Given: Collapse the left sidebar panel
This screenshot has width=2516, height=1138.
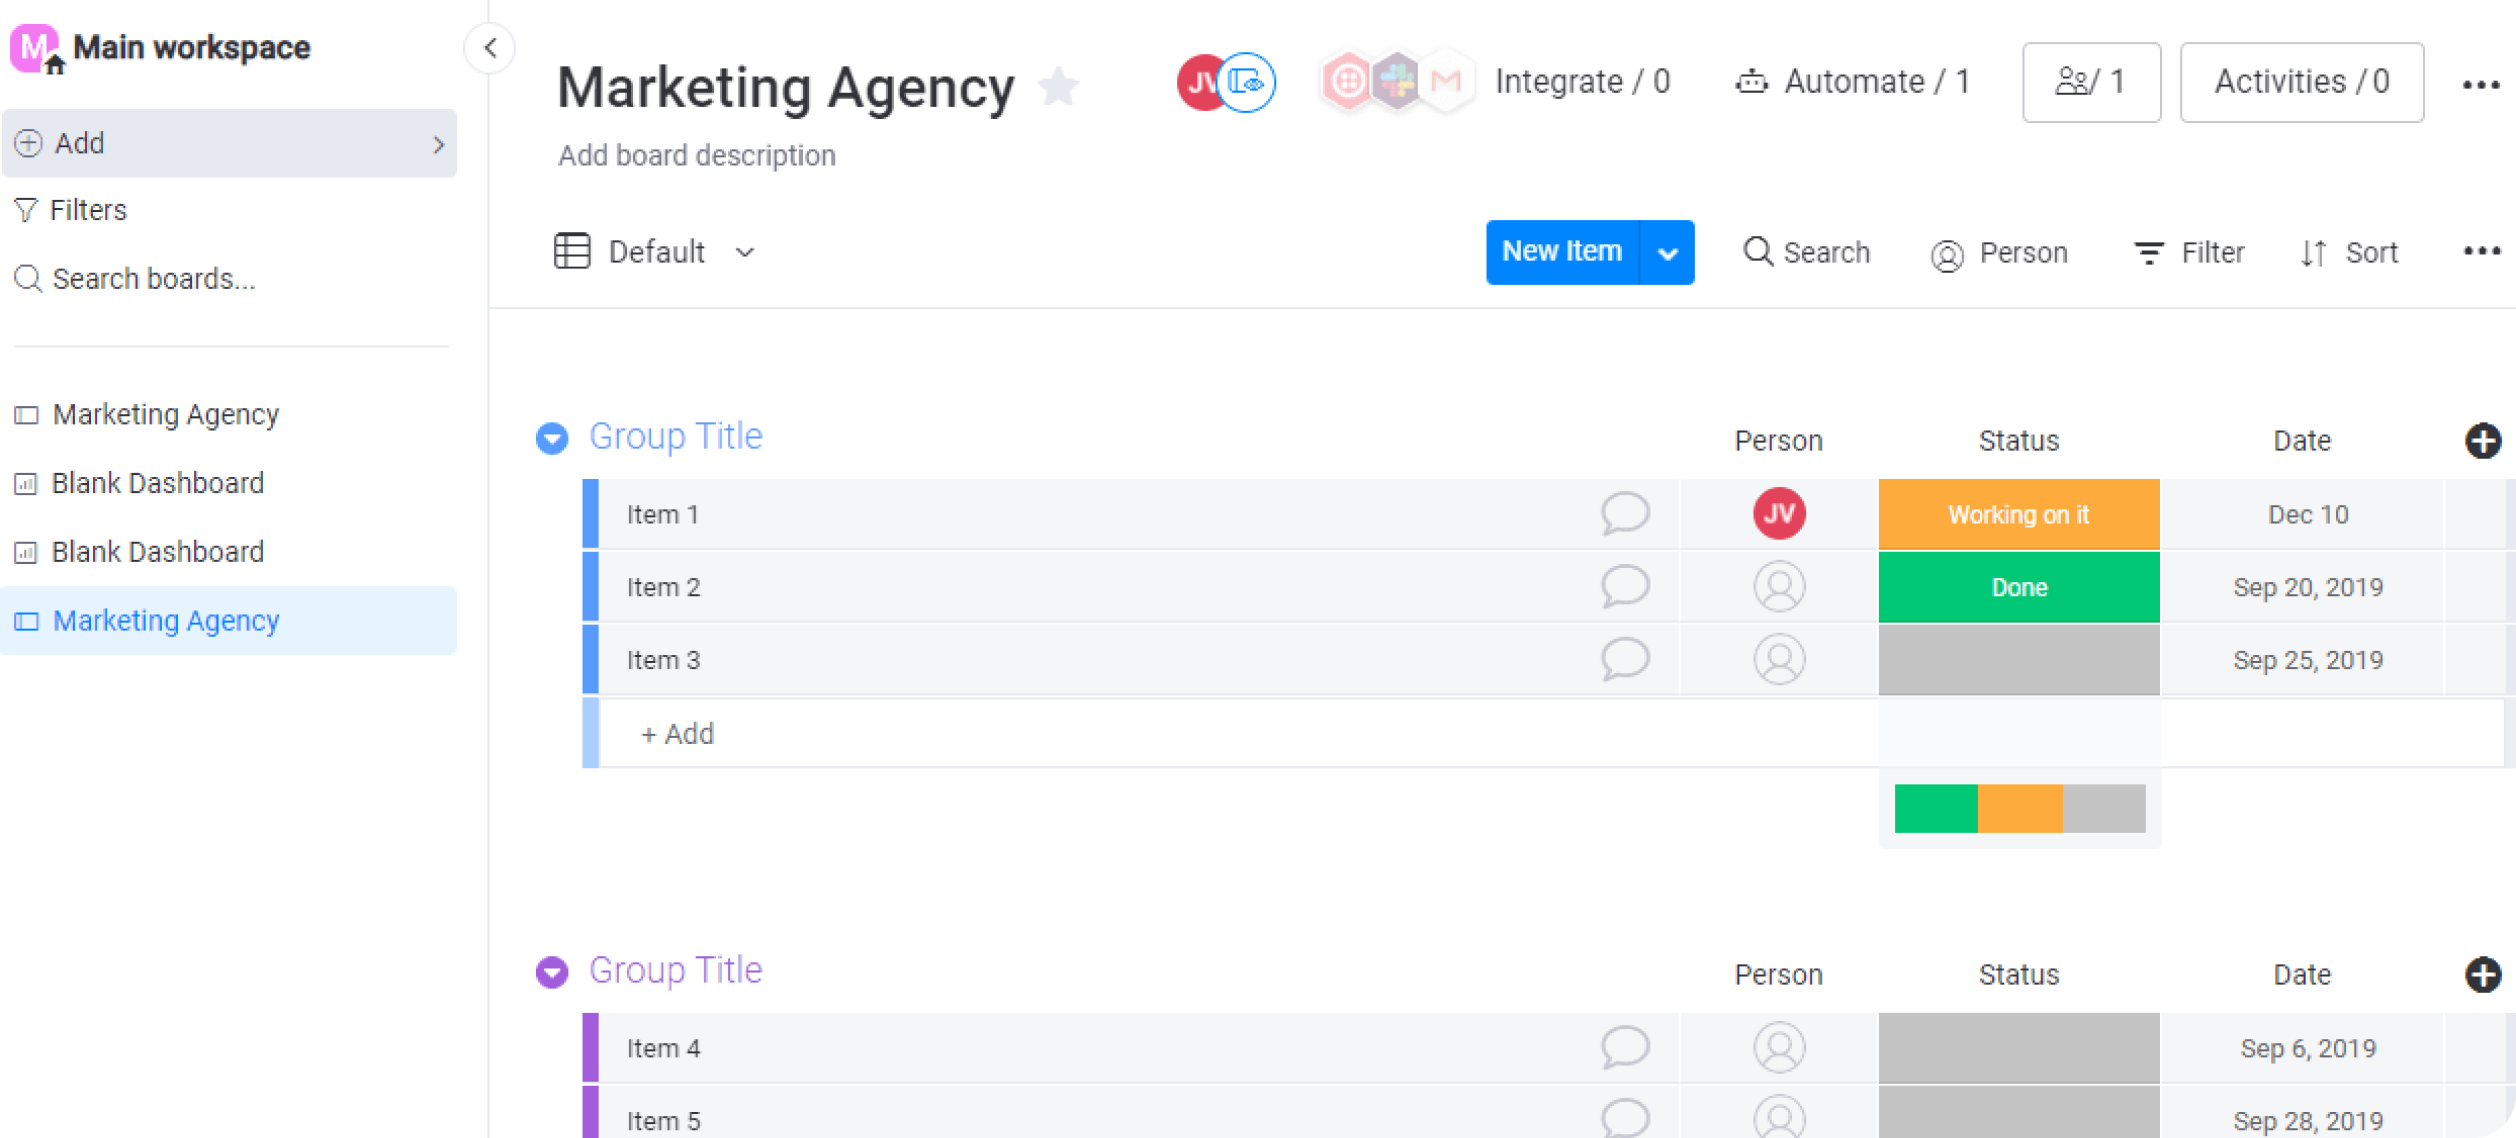Looking at the screenshot, I should coord(490,48).
